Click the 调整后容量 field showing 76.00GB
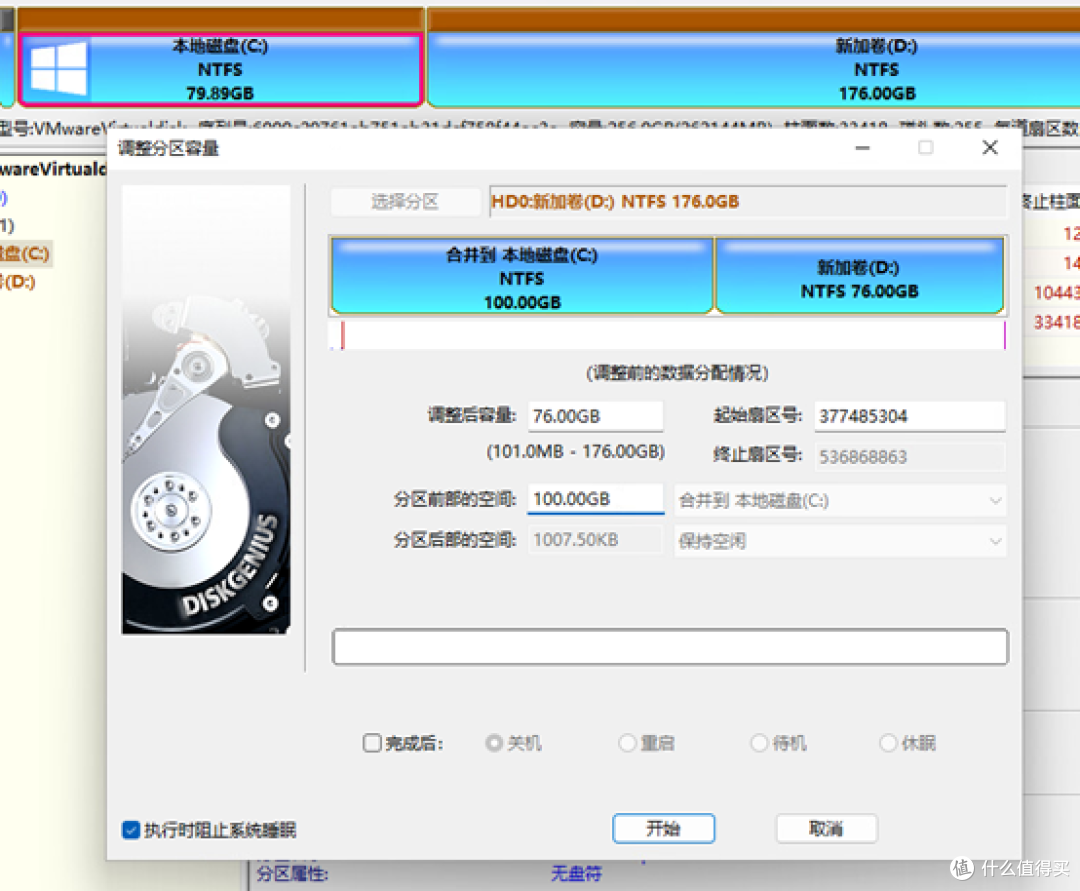1080x891 pixels. click(x=595, y=416)
